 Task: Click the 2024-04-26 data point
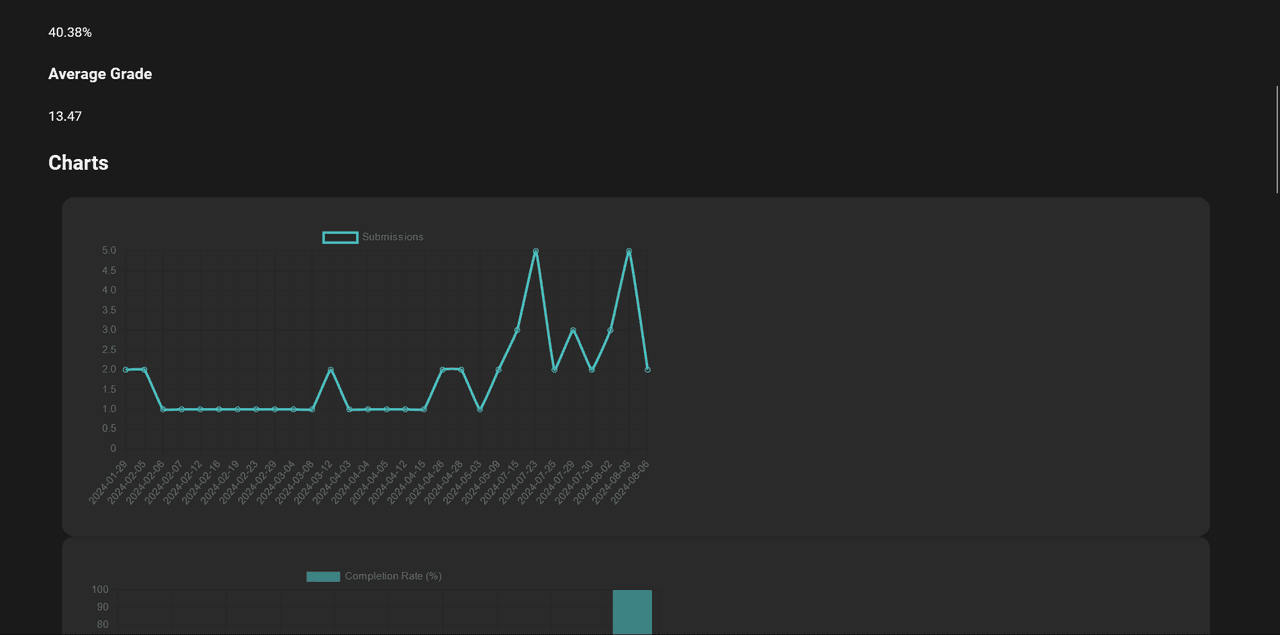[x=443, y=370]
